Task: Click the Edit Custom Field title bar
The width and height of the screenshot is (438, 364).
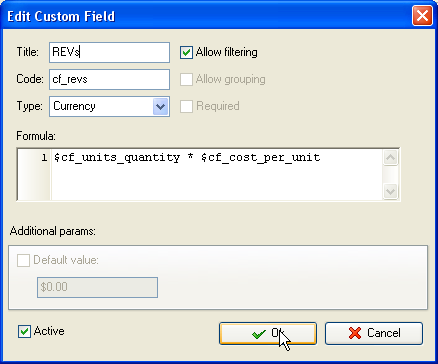Action: (207, 16)
